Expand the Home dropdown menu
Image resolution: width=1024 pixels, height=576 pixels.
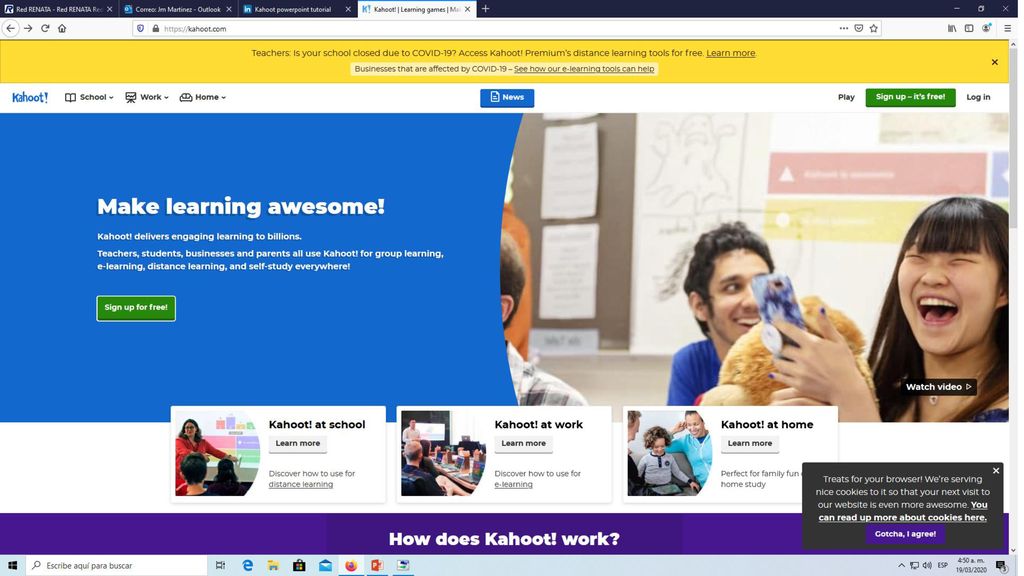tap(202, 97)
